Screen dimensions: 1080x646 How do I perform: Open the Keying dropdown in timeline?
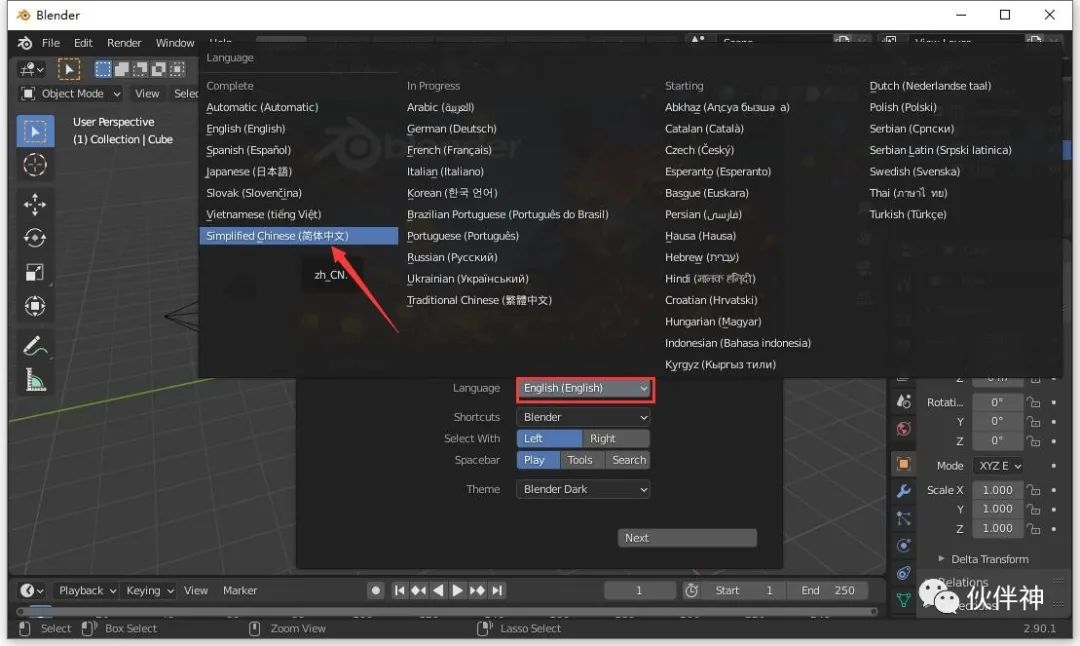pos(149,590)
